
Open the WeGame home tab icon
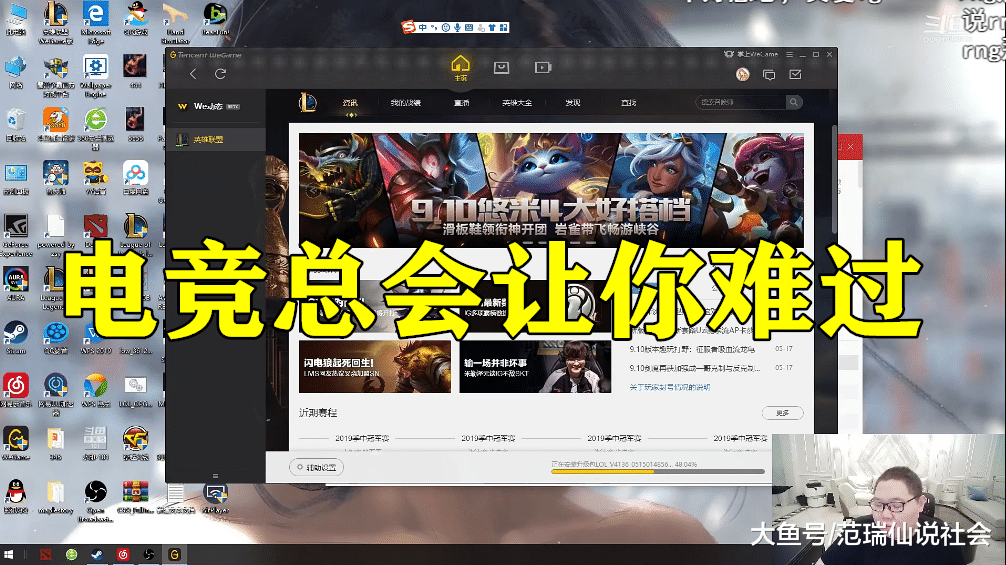point(461,67)
